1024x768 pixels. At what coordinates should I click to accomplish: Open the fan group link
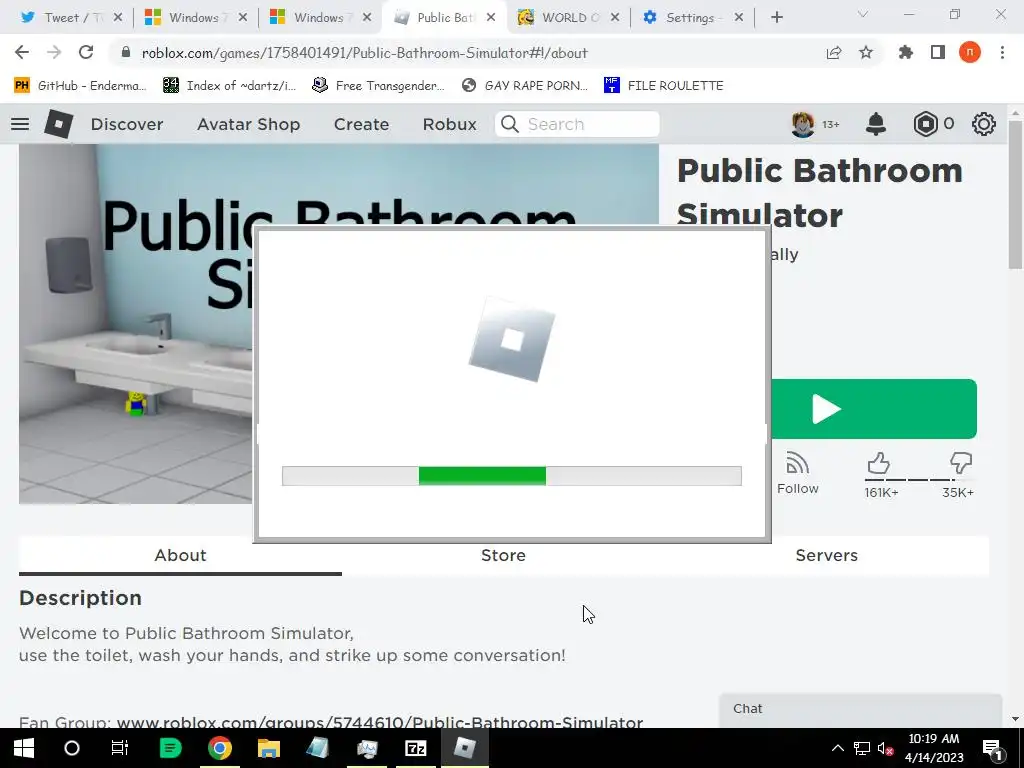(379, 722)
